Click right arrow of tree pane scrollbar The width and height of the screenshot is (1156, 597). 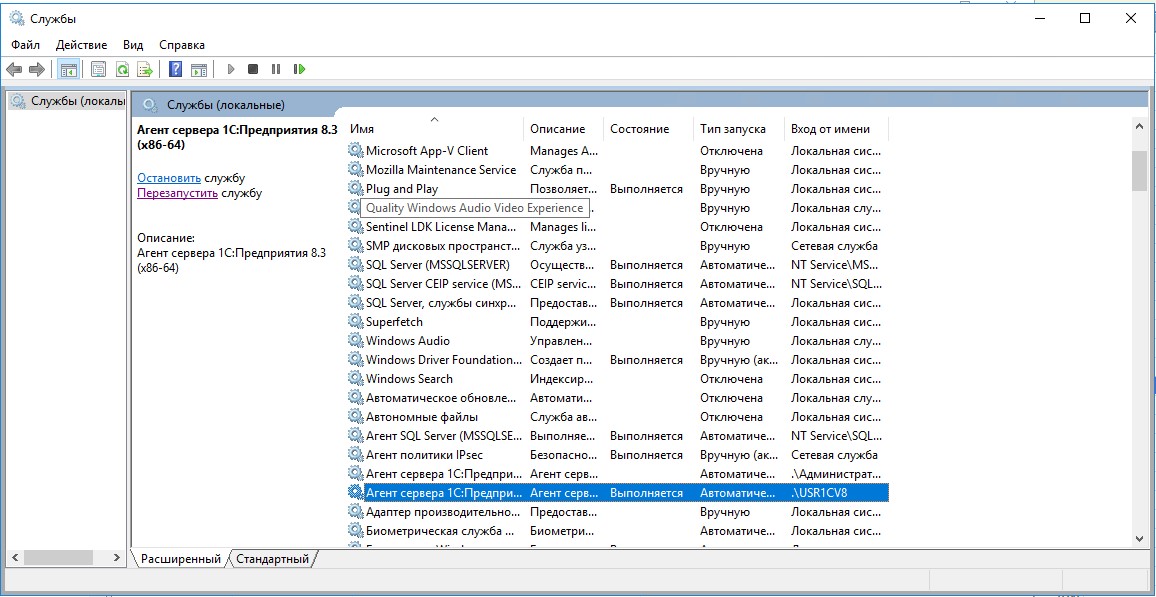[x=116, y=558]
